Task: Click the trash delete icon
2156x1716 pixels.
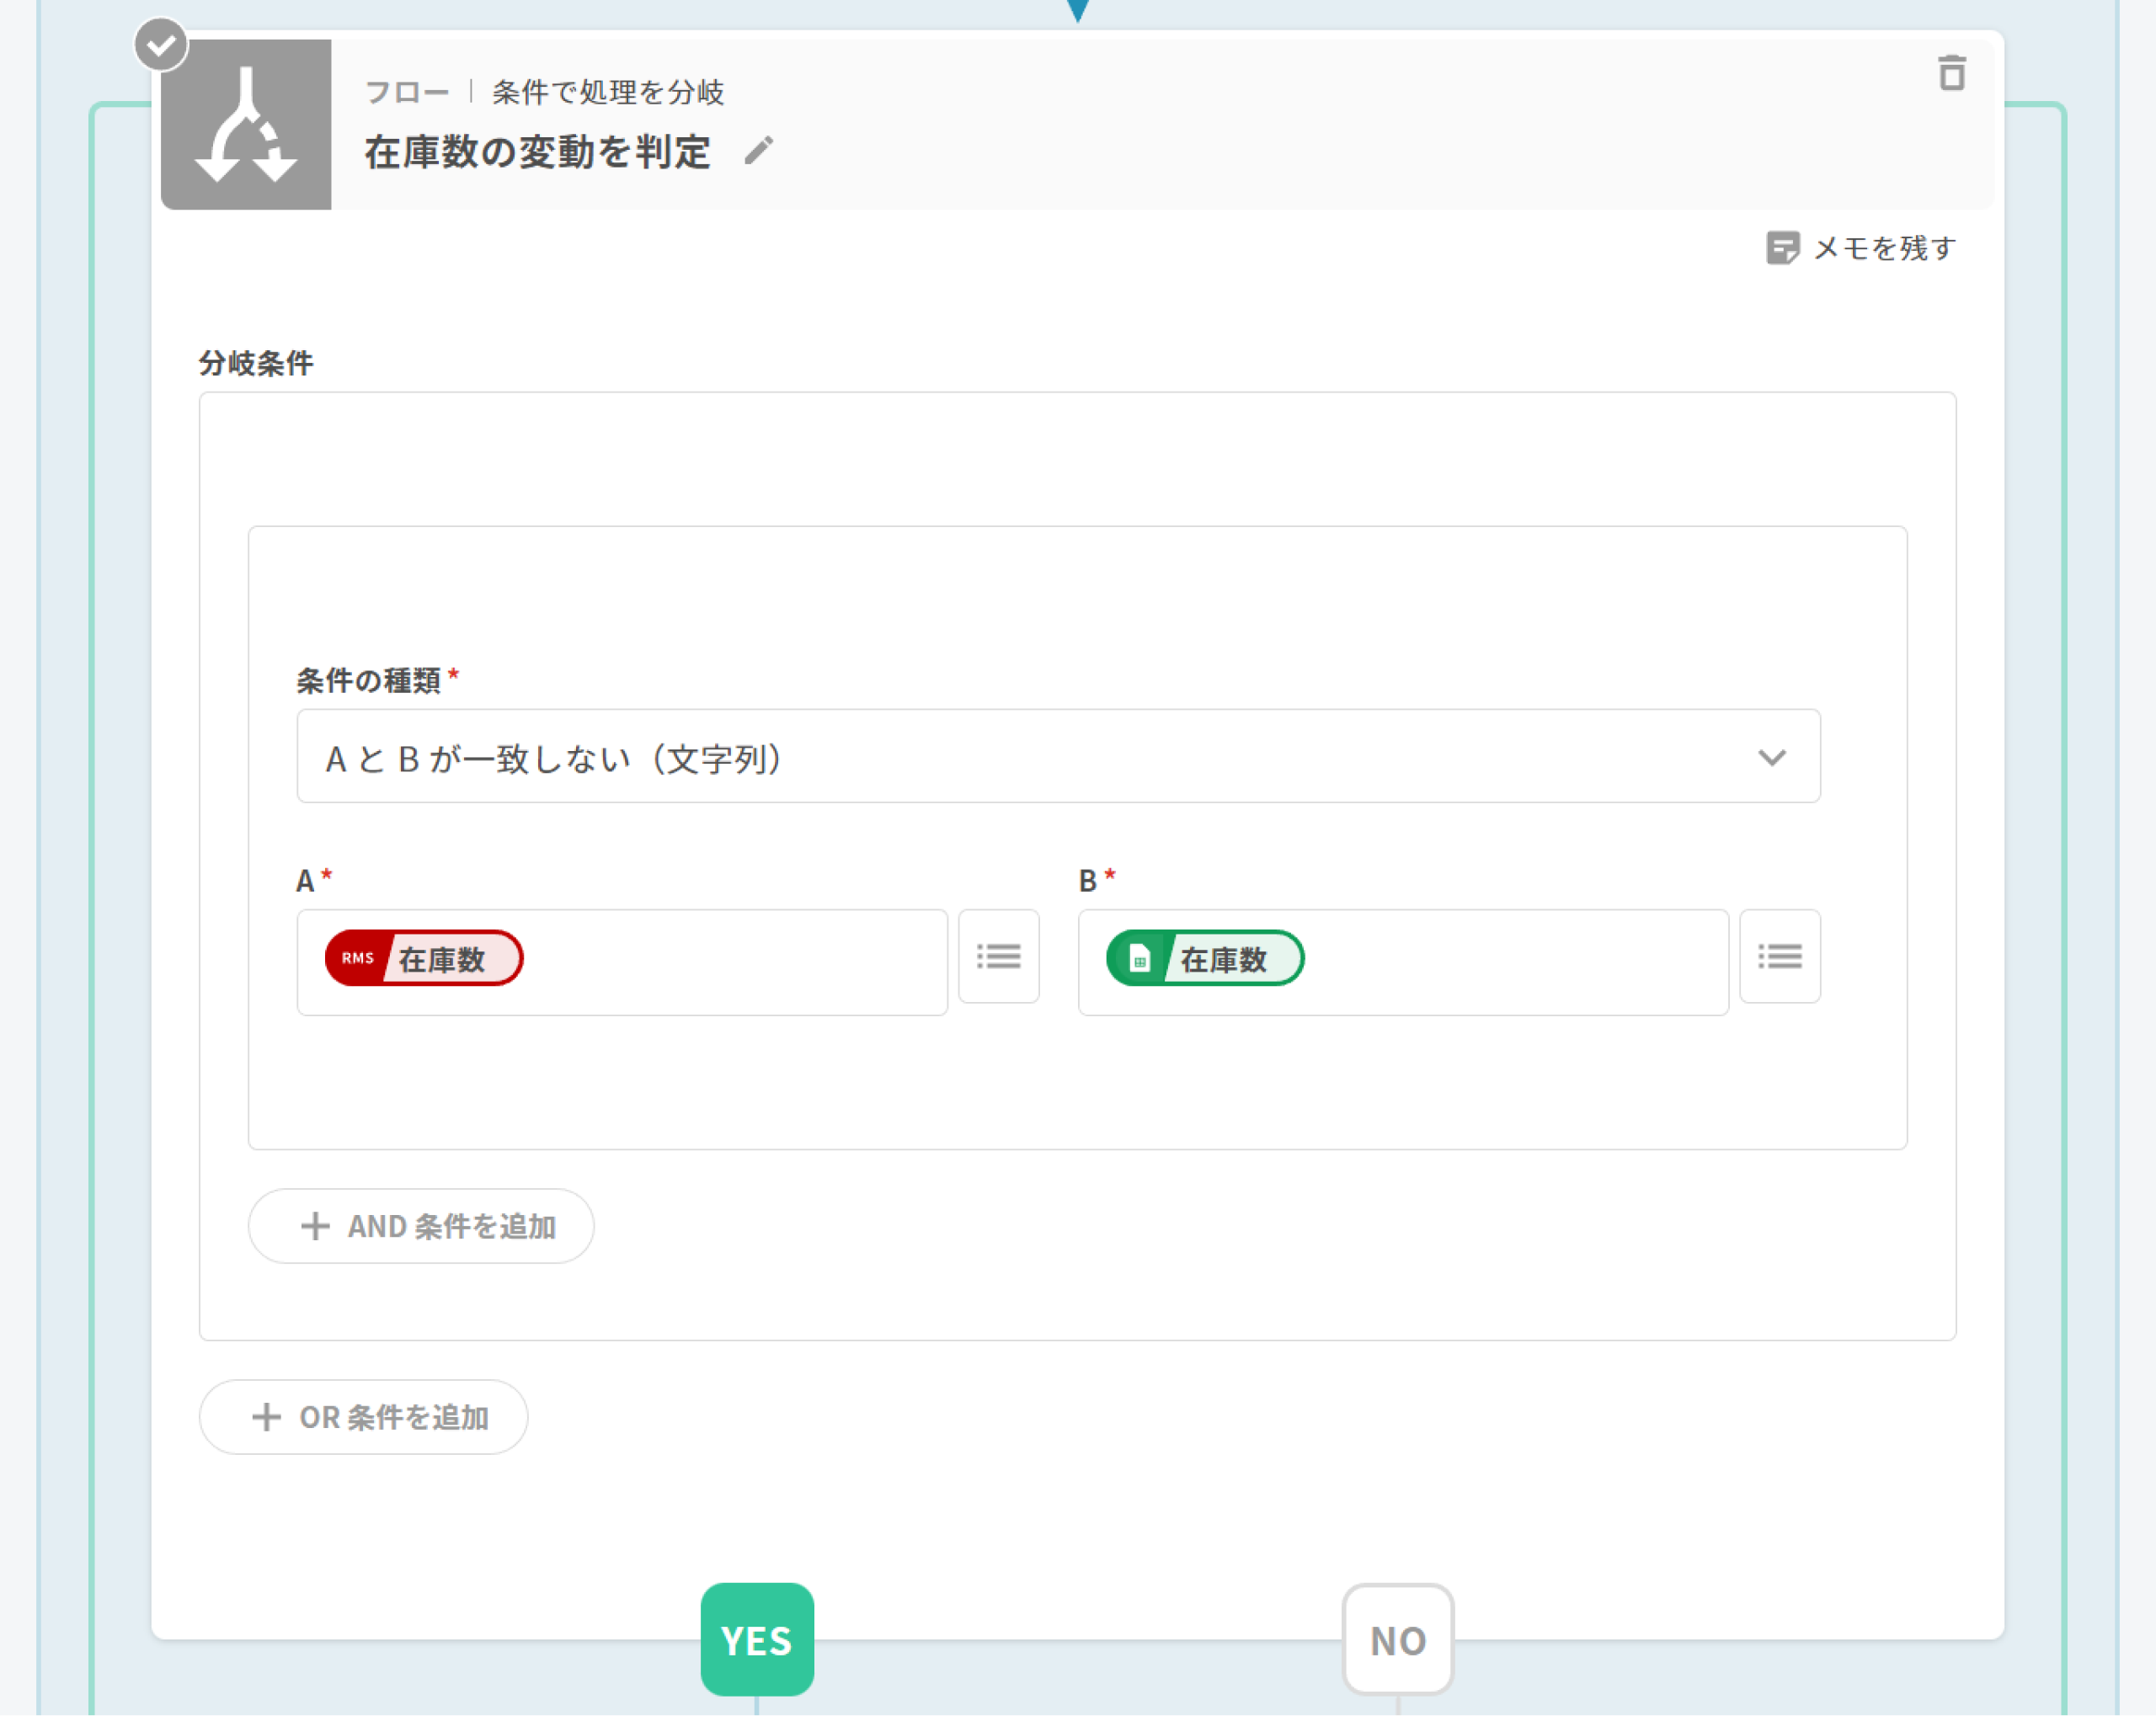Action: (1951, 73)
